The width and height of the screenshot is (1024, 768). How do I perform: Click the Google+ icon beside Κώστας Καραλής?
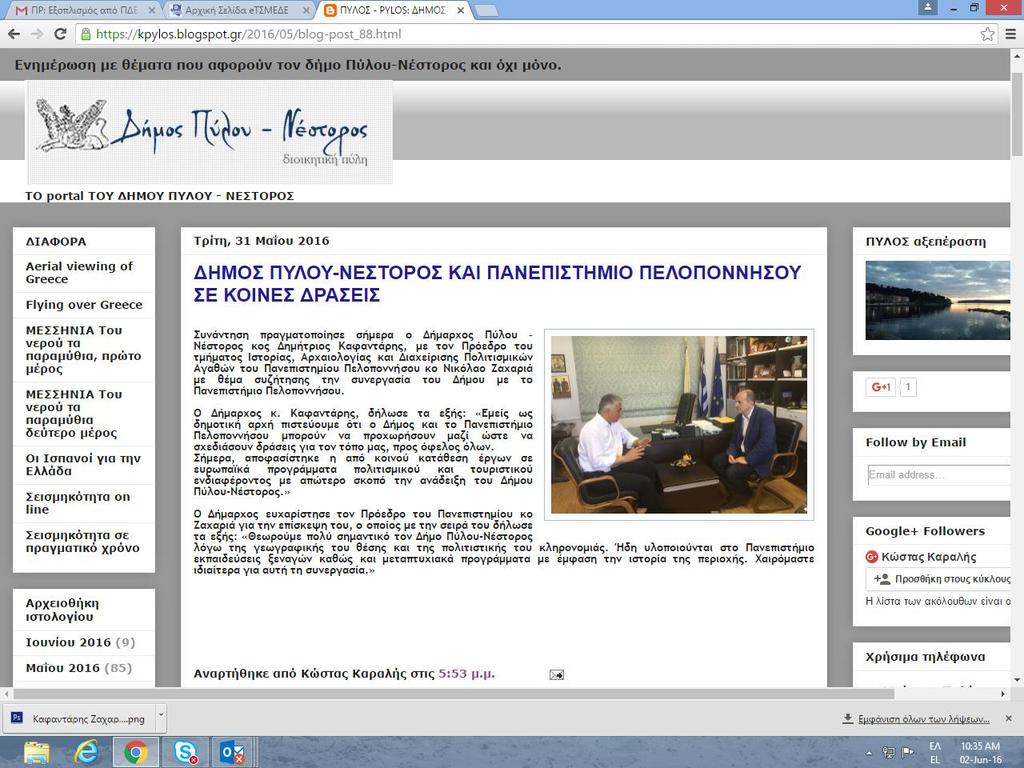point(871,557)
